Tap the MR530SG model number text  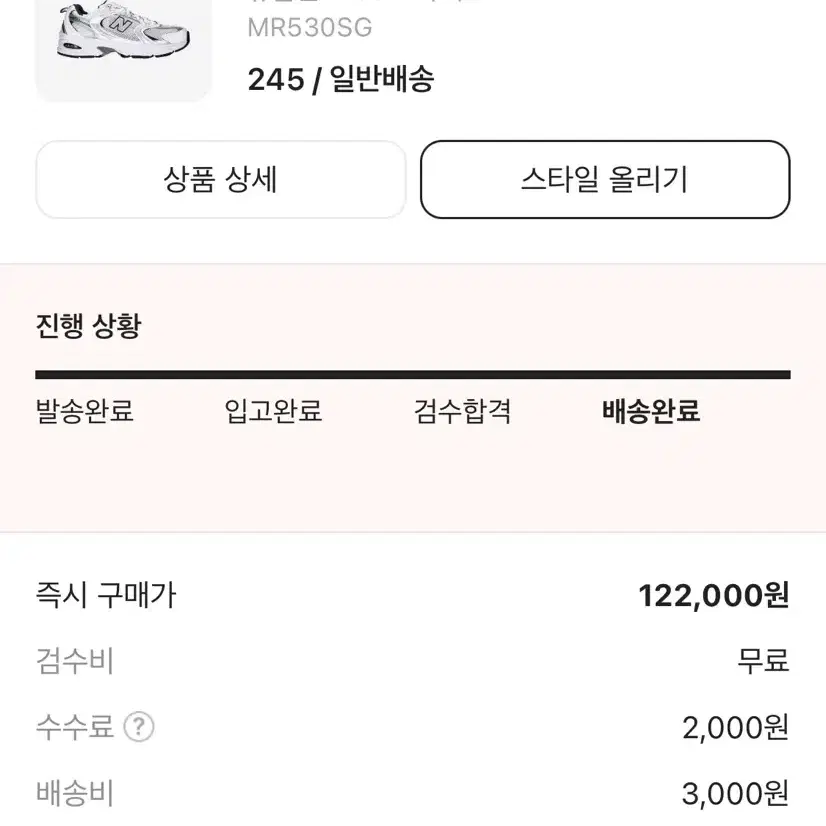click(x=310, y=27)
